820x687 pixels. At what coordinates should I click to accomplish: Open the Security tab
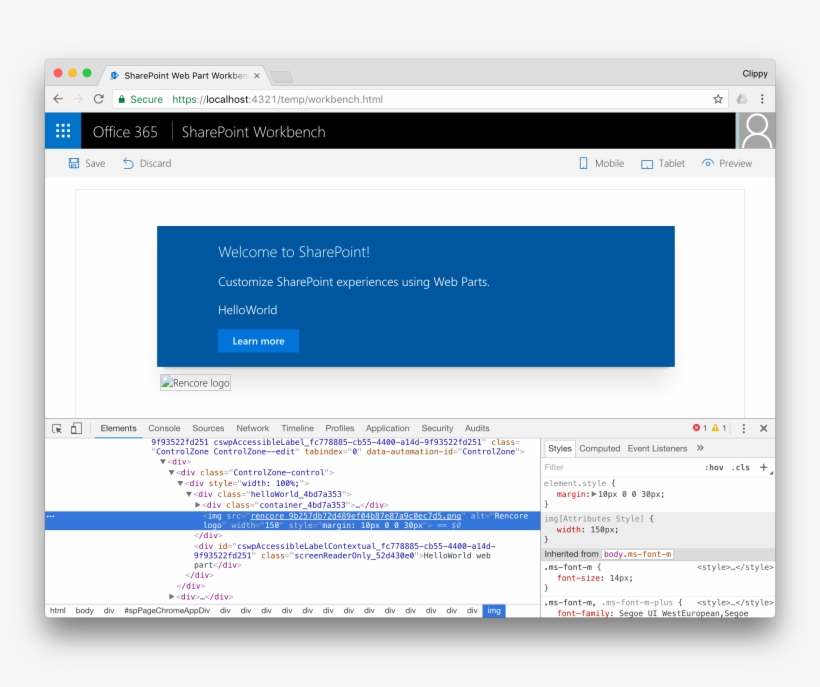click(x=437, y=428)
